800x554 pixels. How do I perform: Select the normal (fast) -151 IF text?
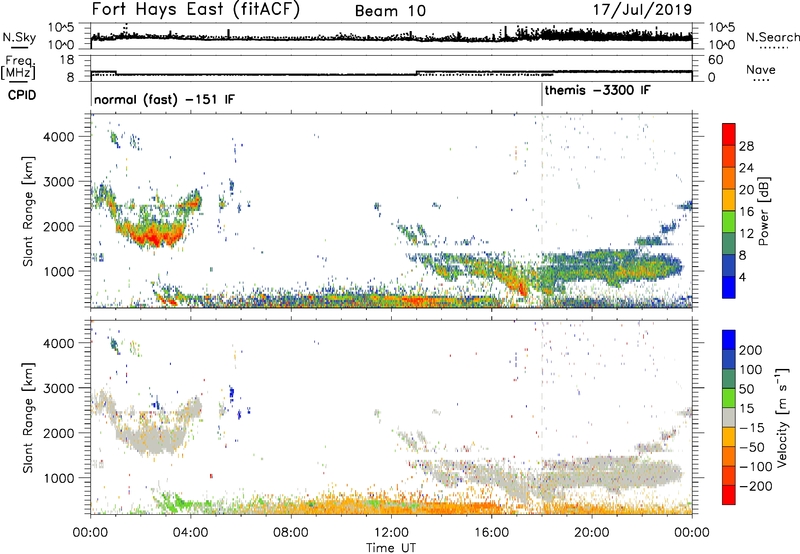(x=164, y=99)
